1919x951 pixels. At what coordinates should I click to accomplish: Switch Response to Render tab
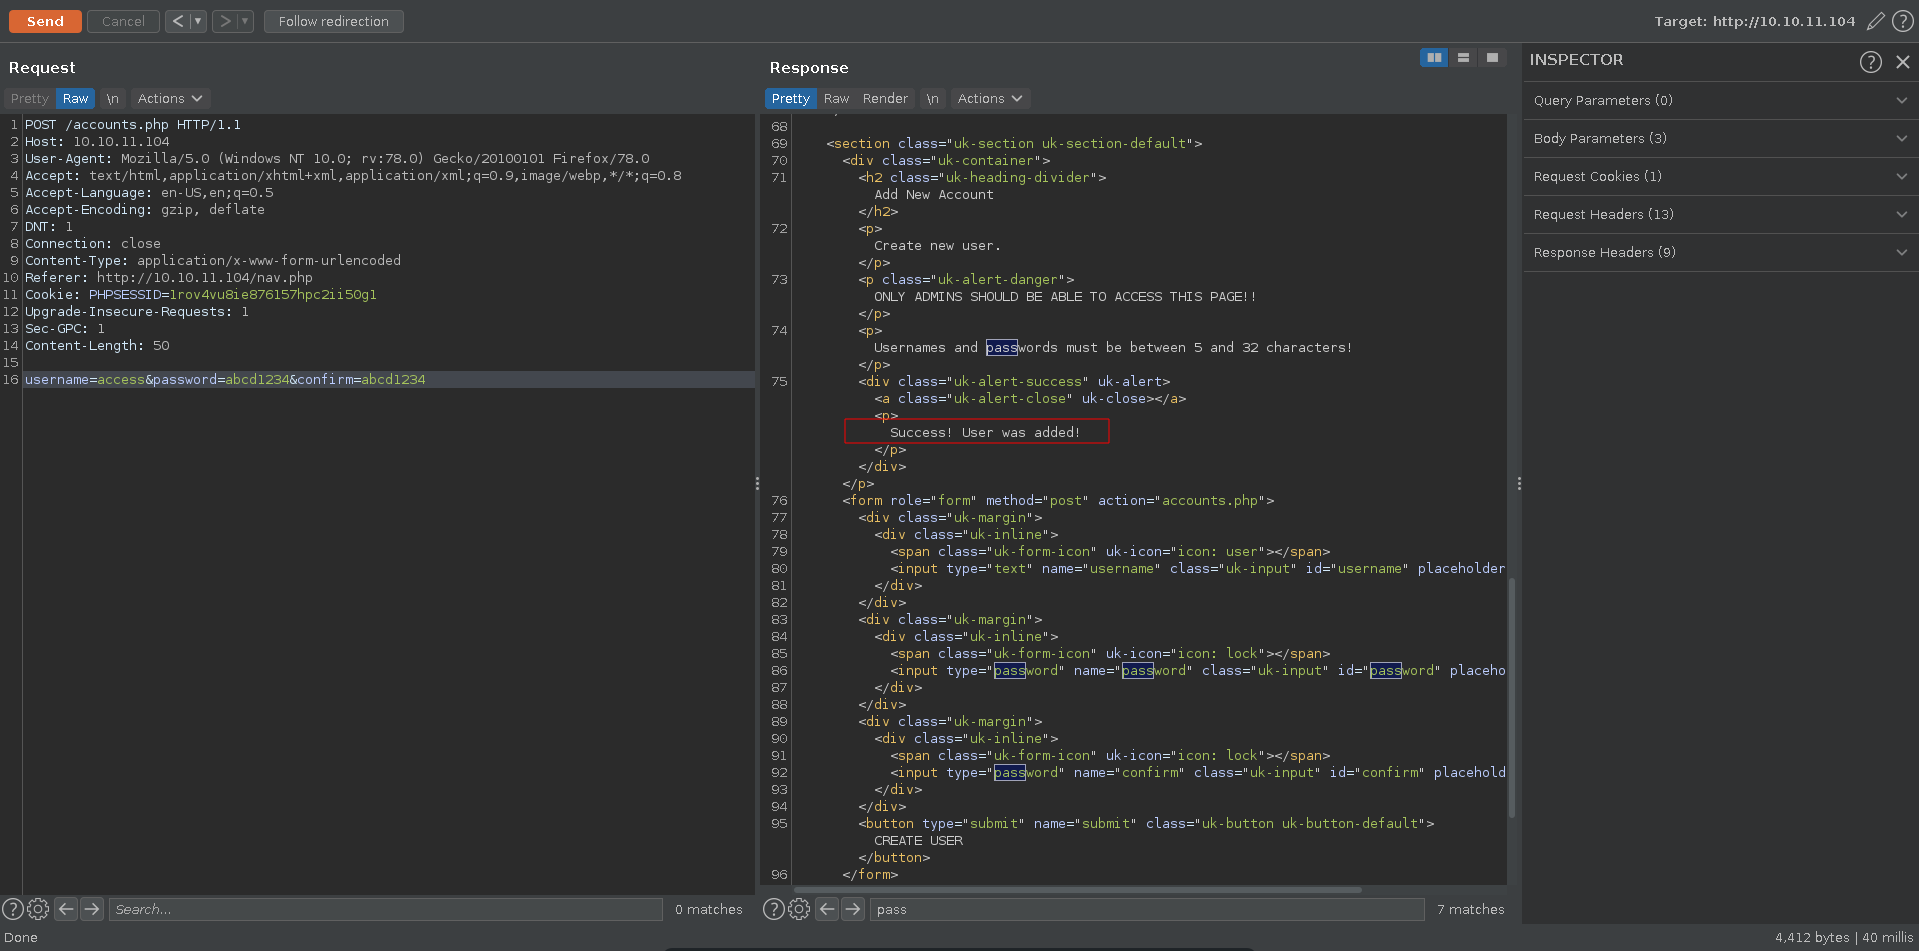click(885, 98)
